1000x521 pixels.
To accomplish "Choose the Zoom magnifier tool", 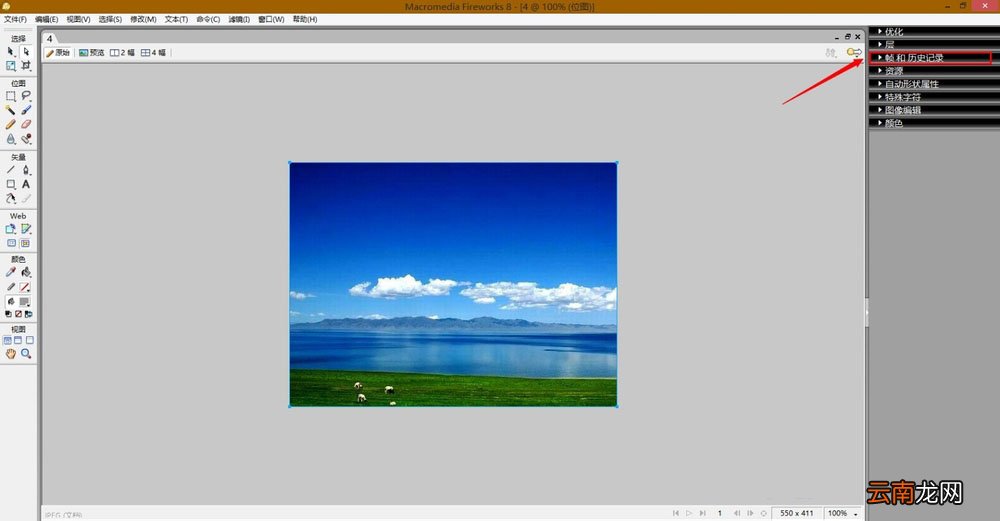I will pyautogui.click(x=26, y=353).
